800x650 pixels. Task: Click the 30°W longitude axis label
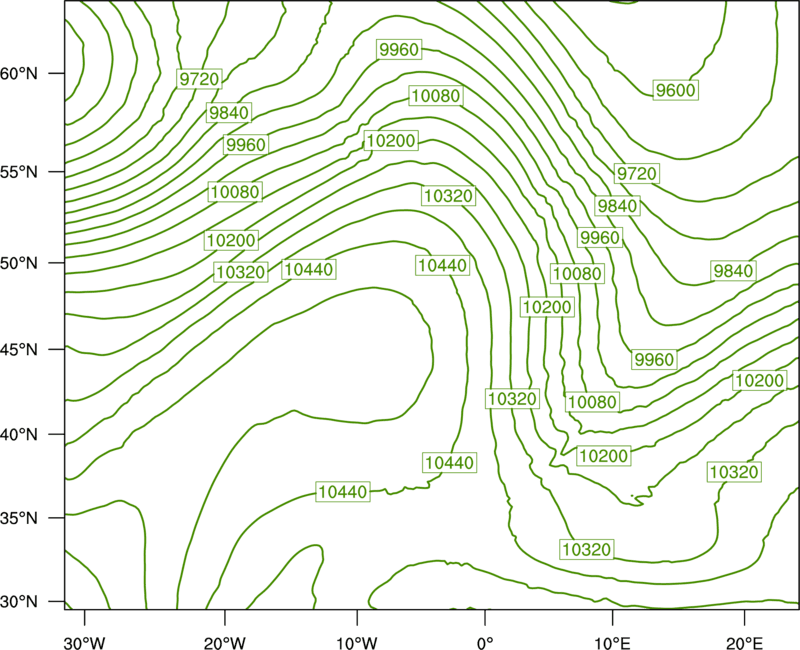(84, 643)
